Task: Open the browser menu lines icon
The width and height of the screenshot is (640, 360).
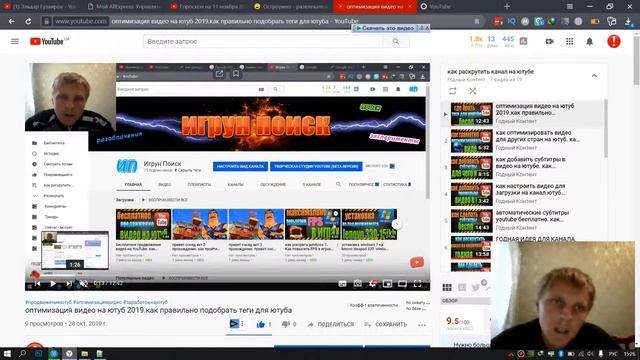Action: pos(569,7)
